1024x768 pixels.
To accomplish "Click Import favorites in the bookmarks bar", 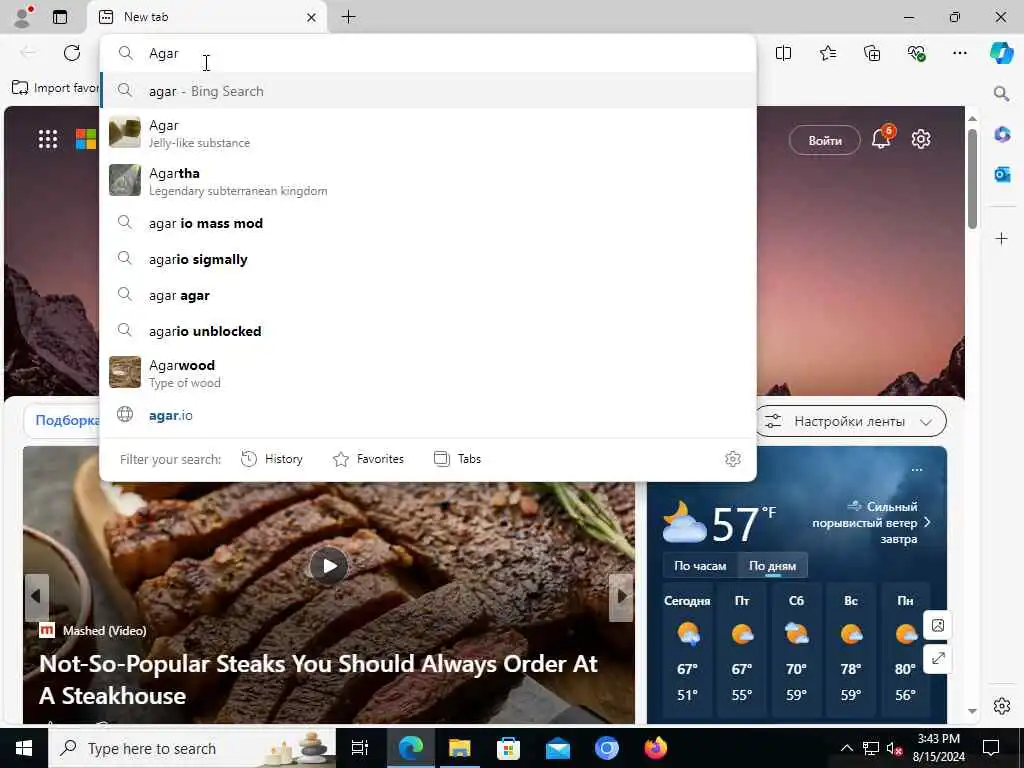I will point(56,88).
